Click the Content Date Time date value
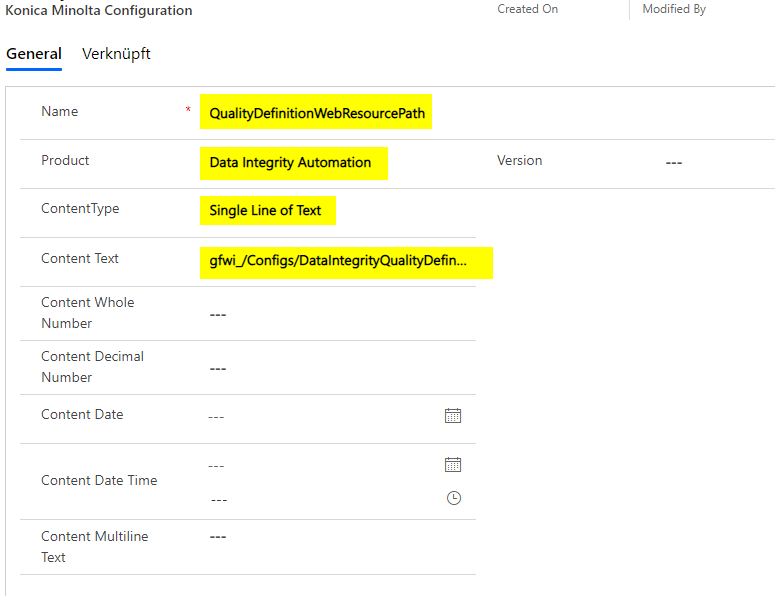The width and height of the screenshot is (775, 596). (x=216, y=466)
